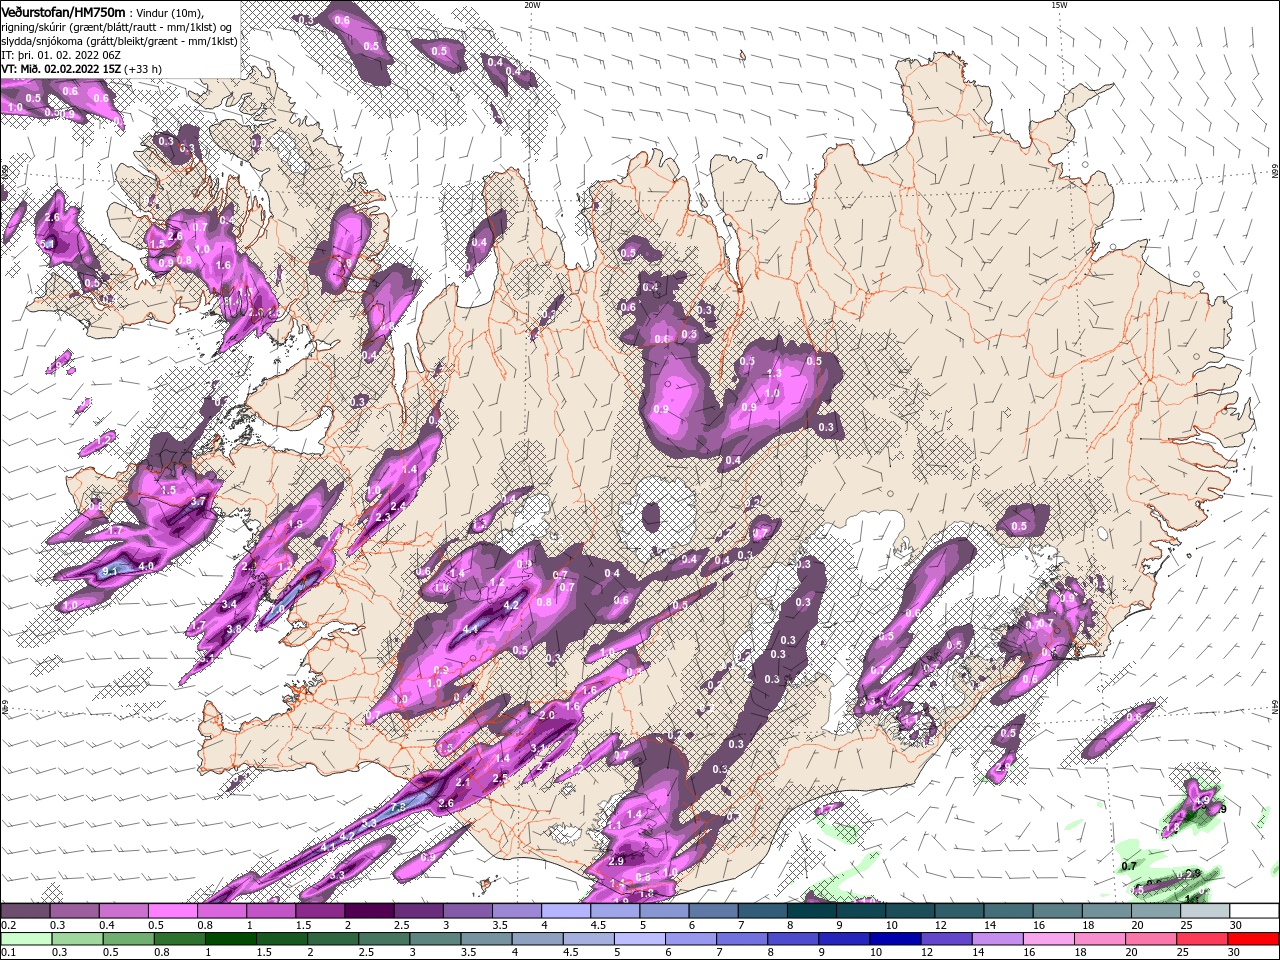Click the initial time "IT: þri. 01. 02. 2022 06Z"

[62, 55]
